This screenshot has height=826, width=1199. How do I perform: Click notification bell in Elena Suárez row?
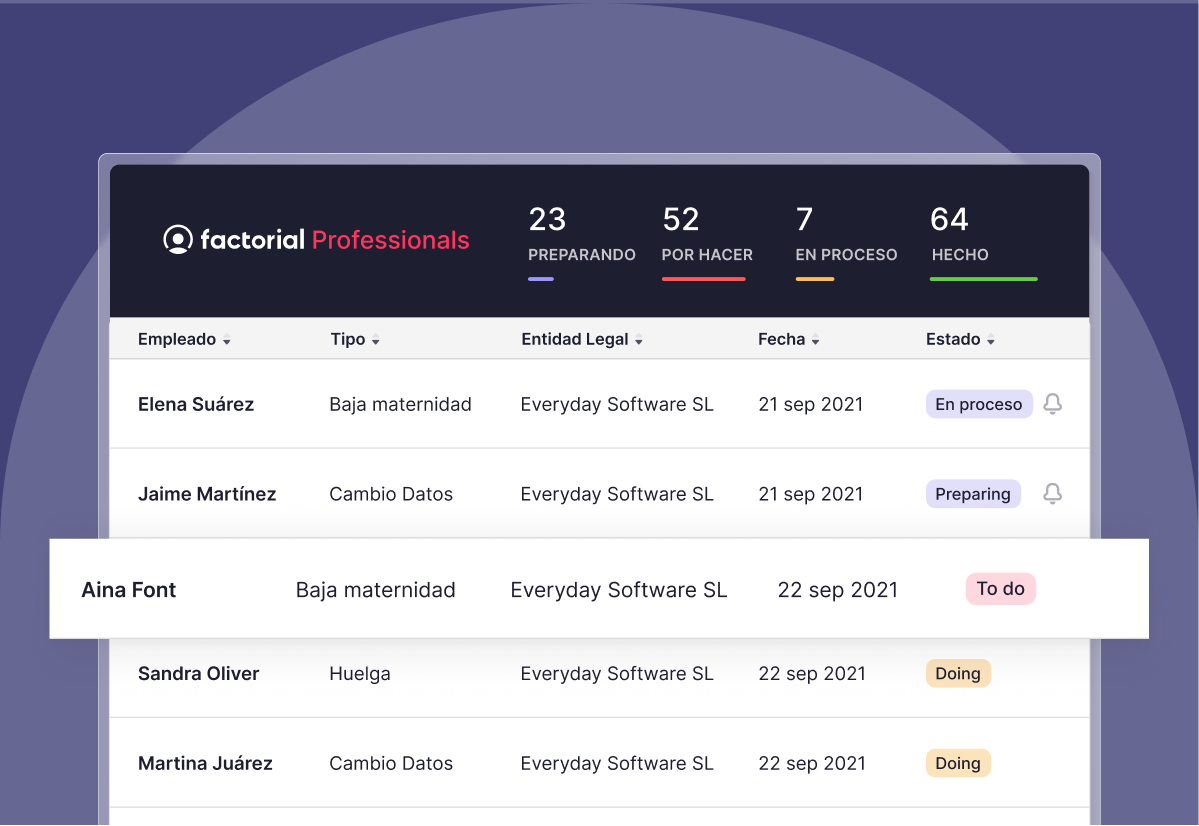1052,404
